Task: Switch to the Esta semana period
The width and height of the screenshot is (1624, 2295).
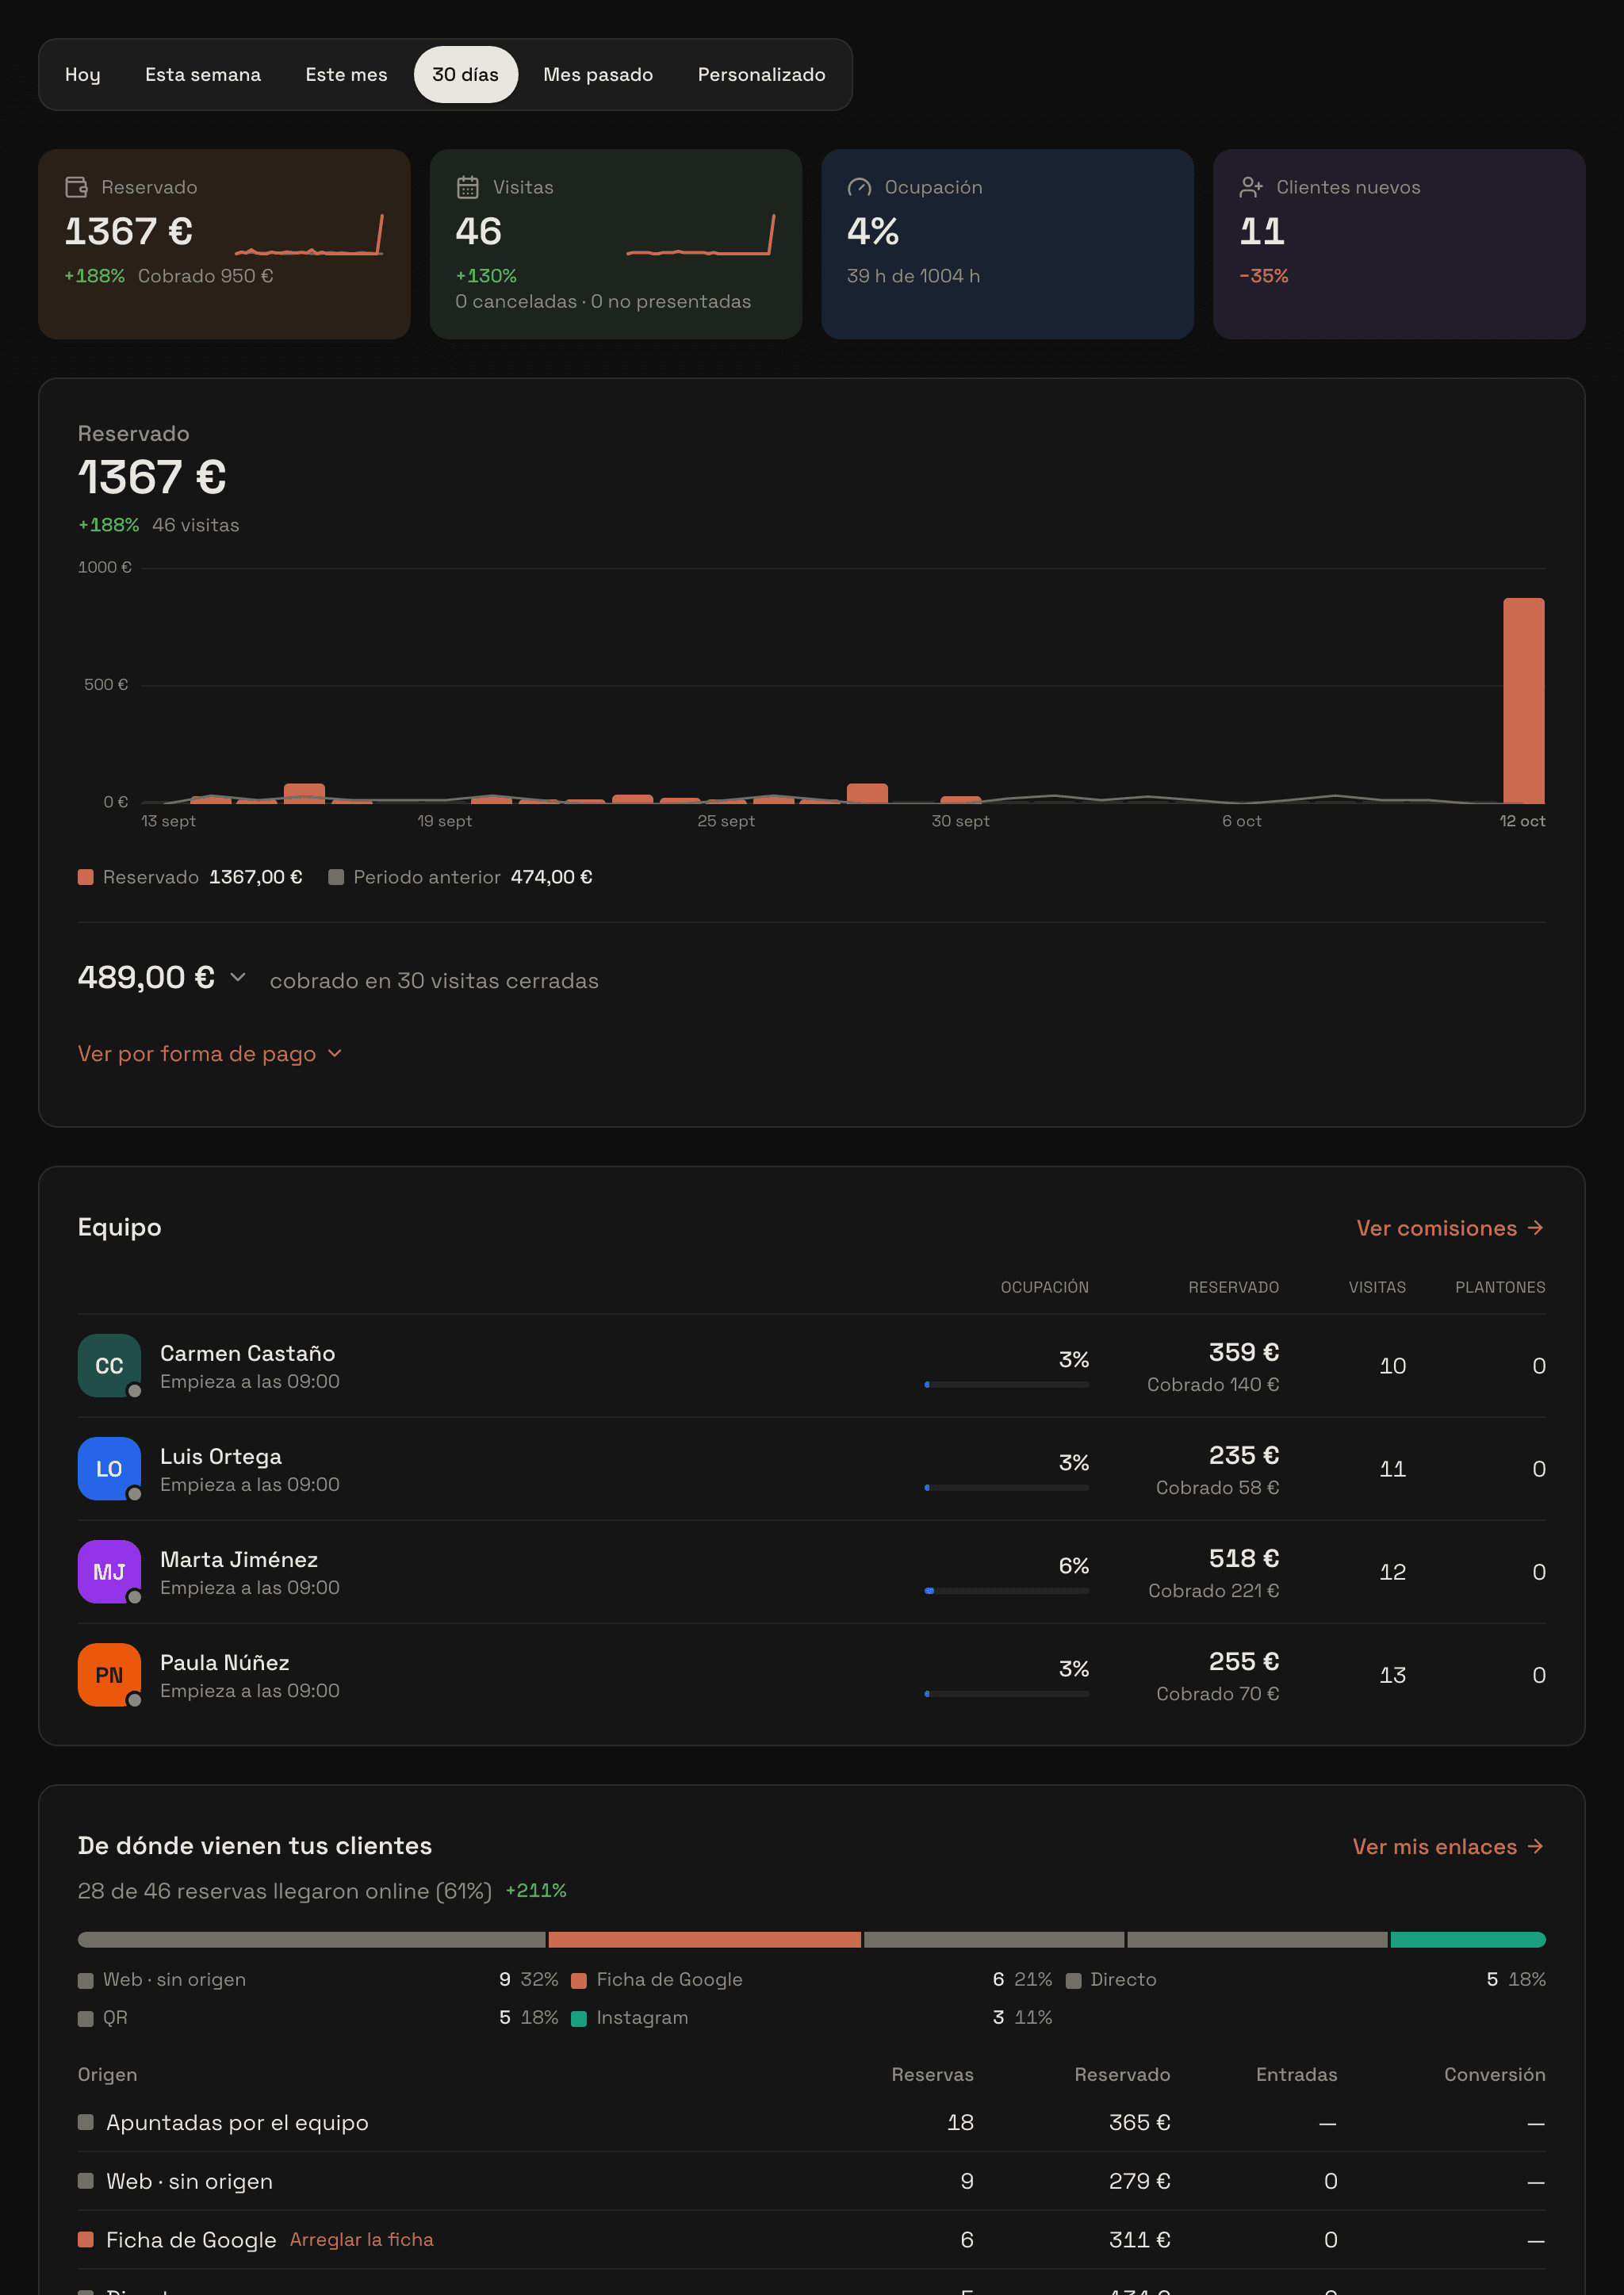Action: coord(203,75)
